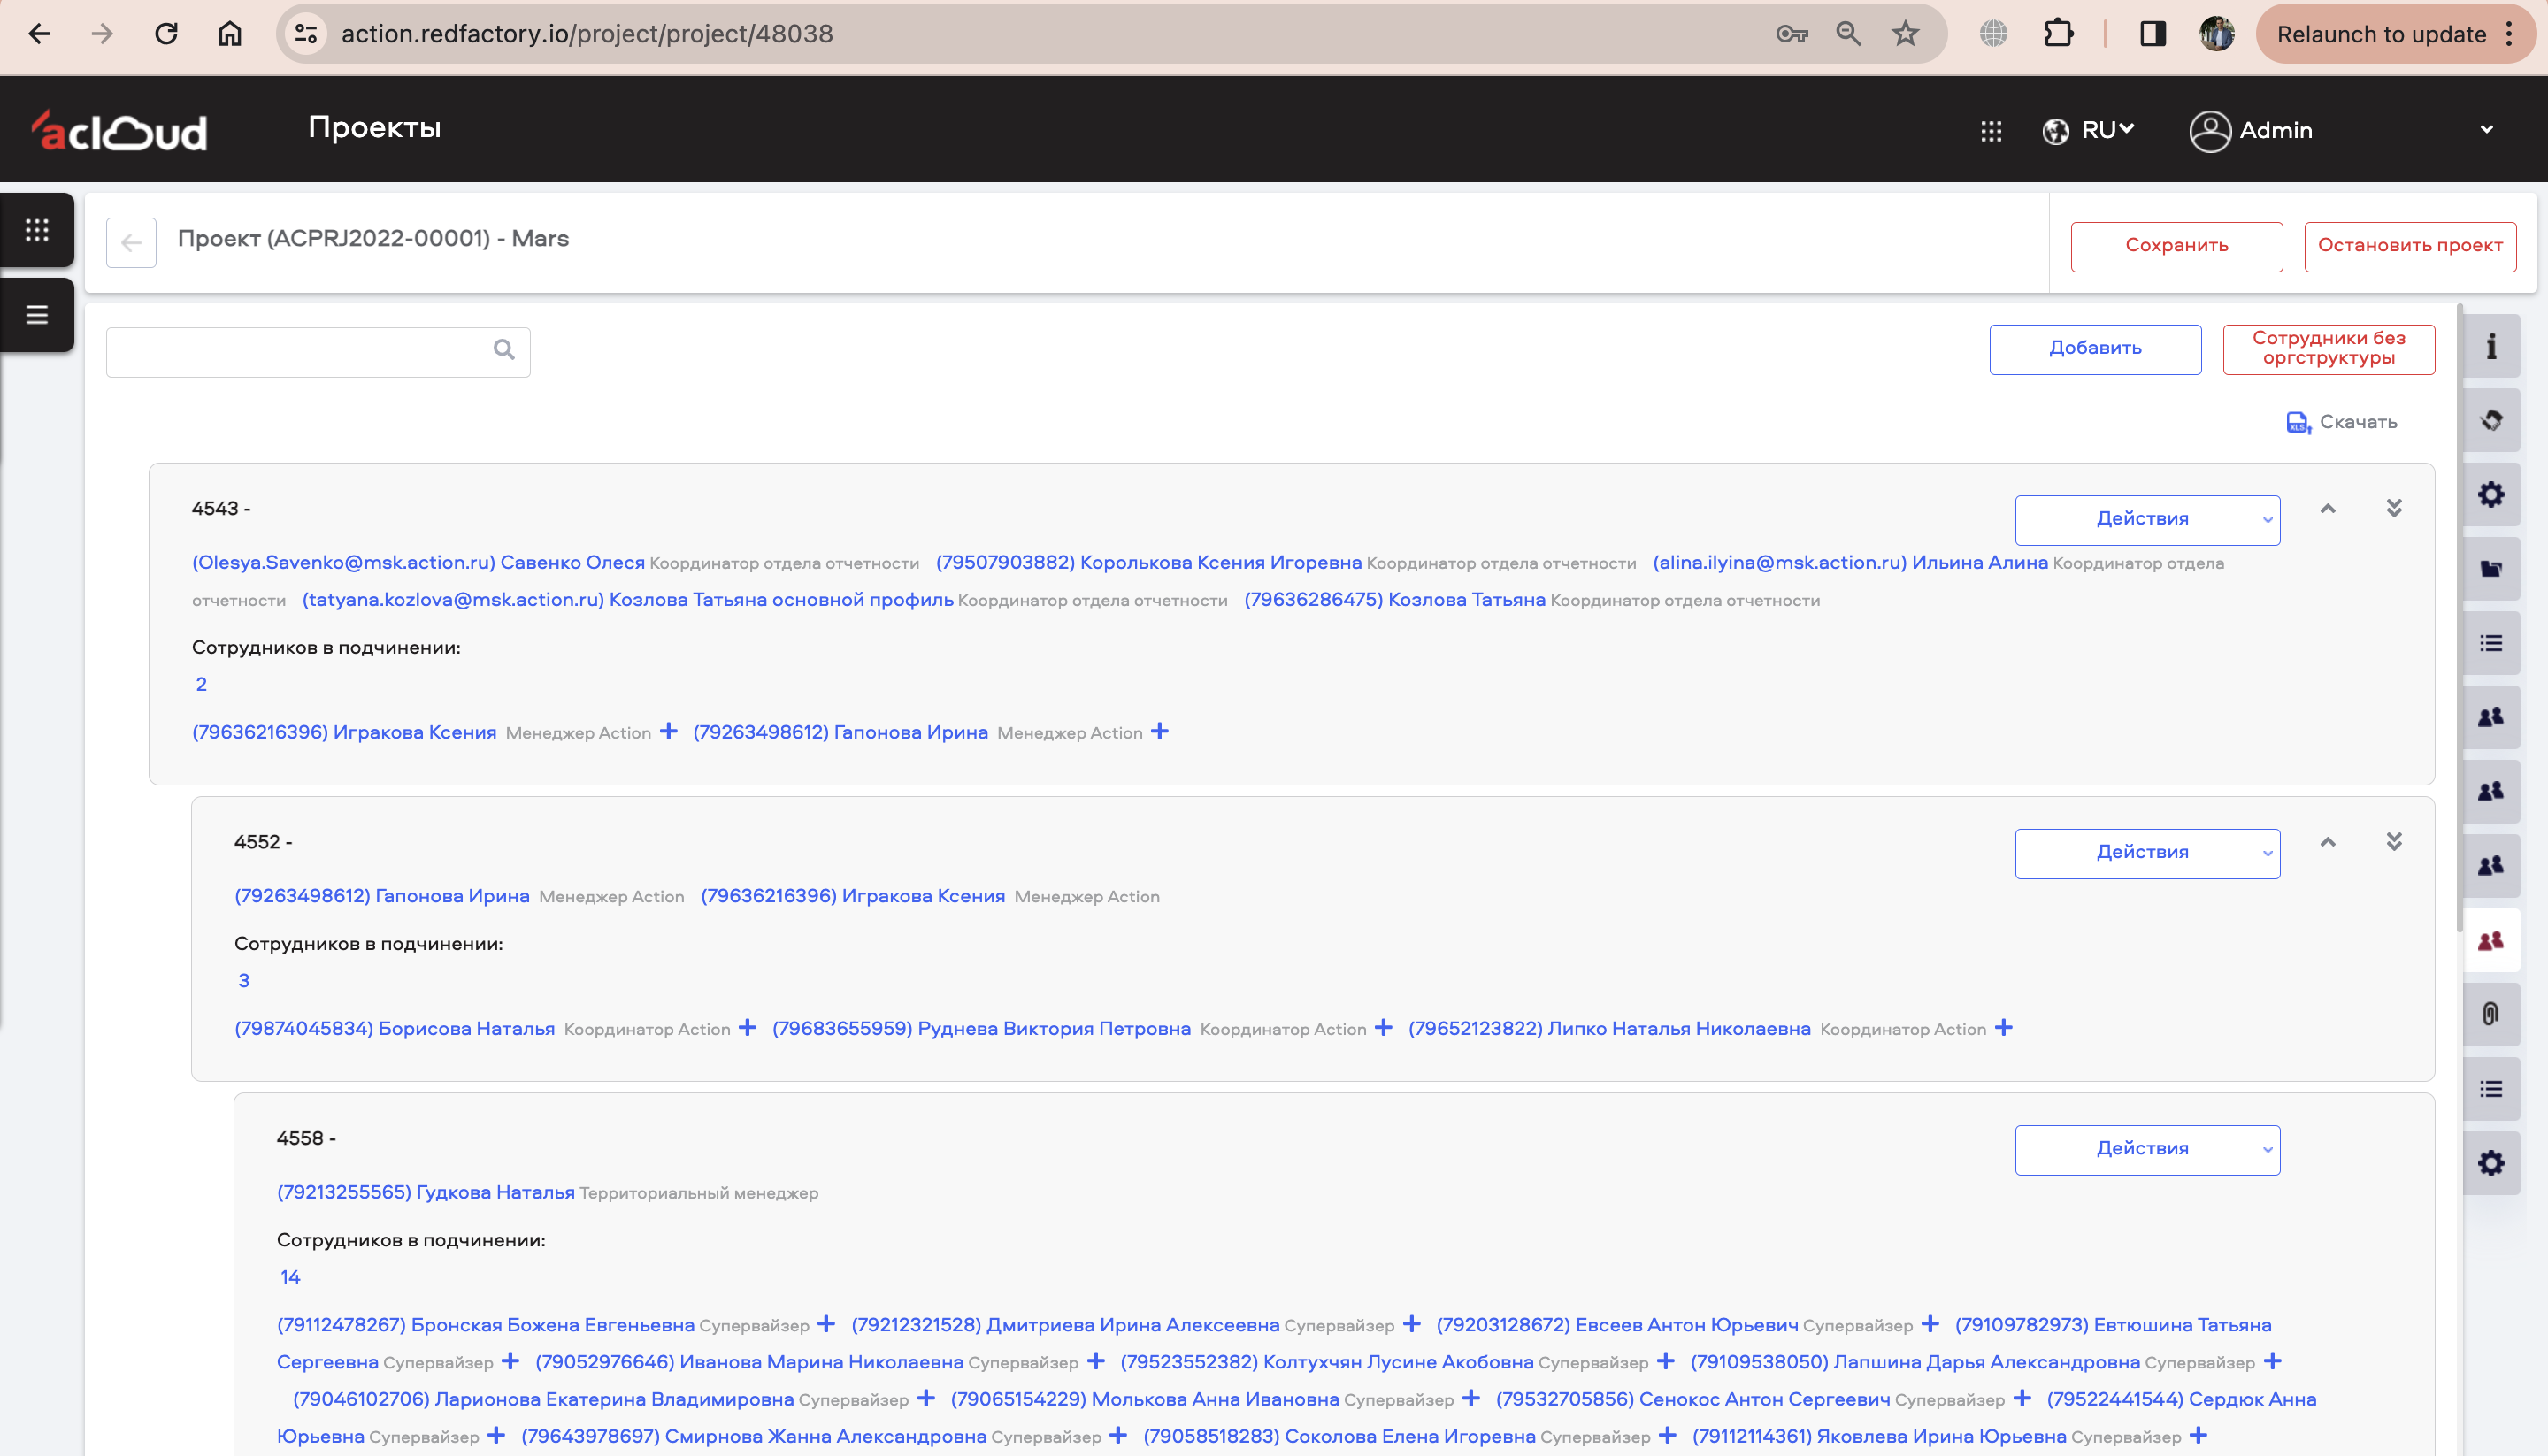Open the Действия dropdown for block 4558
This screenshot has height=1456, width=2548.
coord(2147,1150)
